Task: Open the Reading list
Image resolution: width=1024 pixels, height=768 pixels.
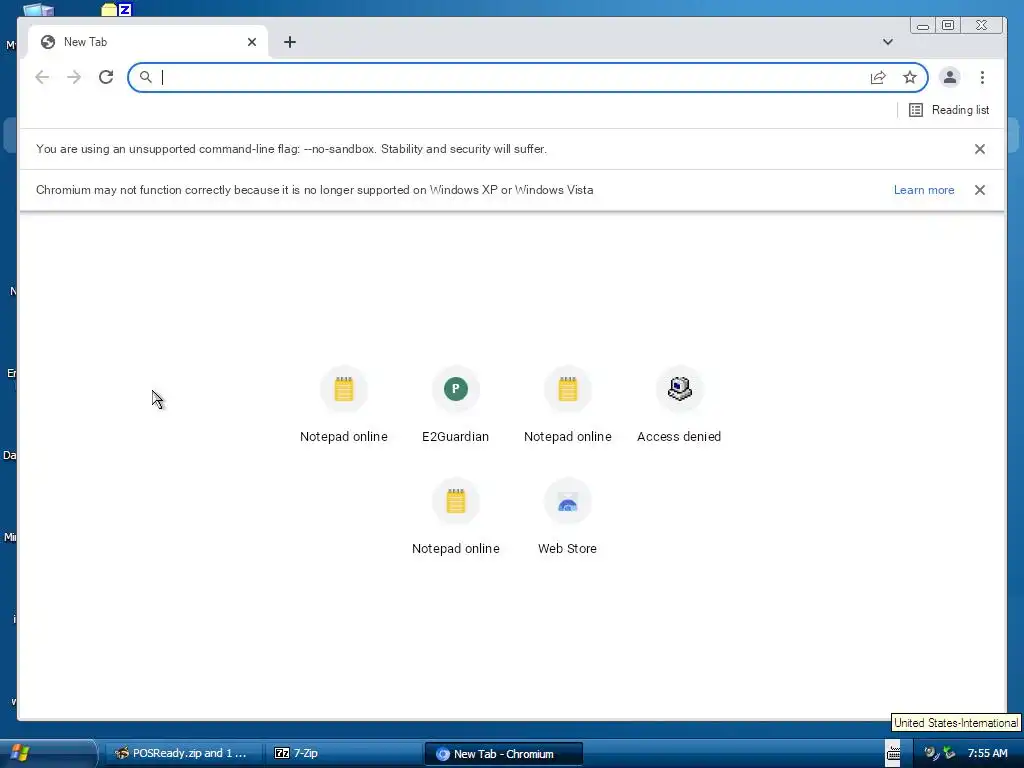Action: coord(949,110)
